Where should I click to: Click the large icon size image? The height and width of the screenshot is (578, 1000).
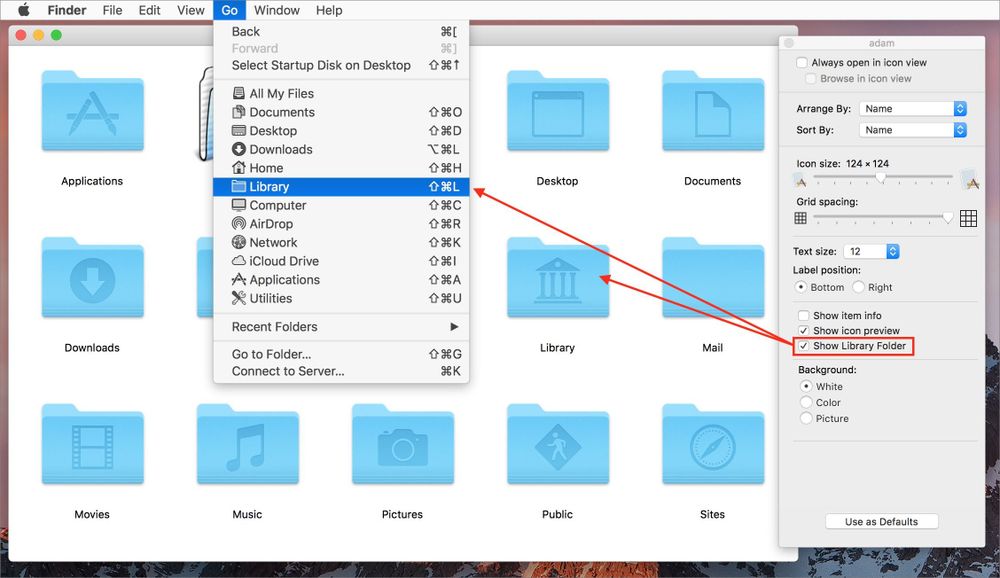point(969,180)
